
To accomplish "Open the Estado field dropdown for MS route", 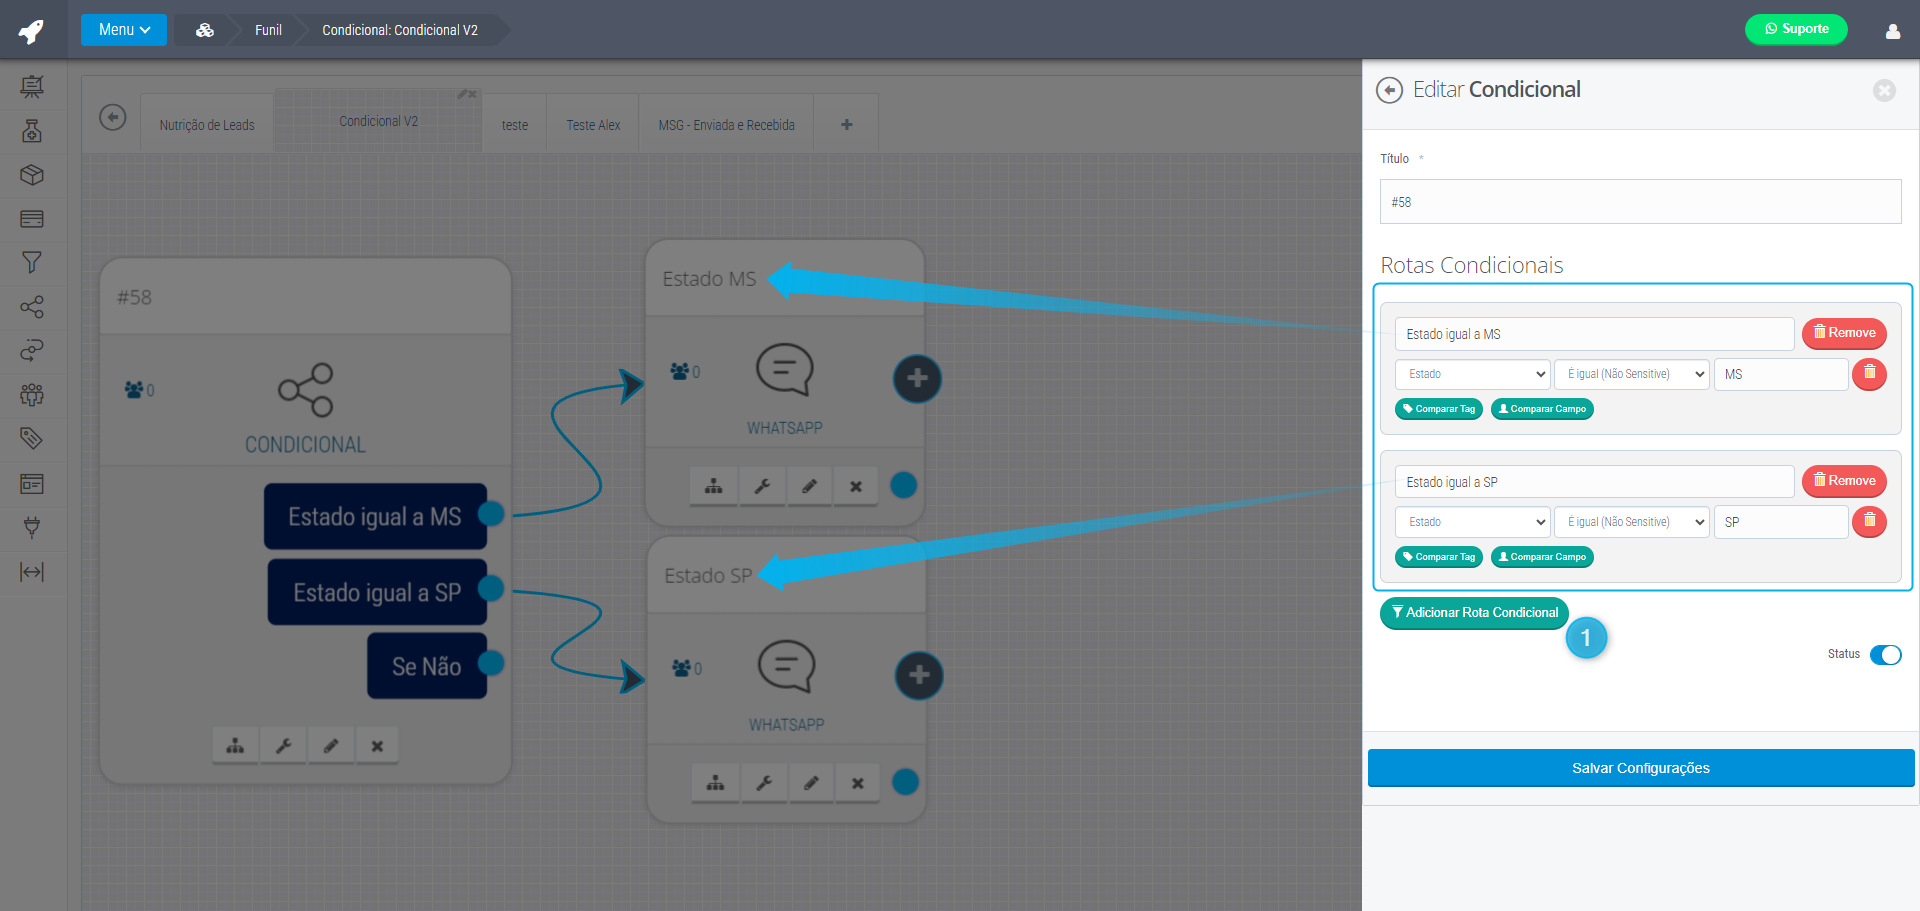I will click(x=1472, y=374).
